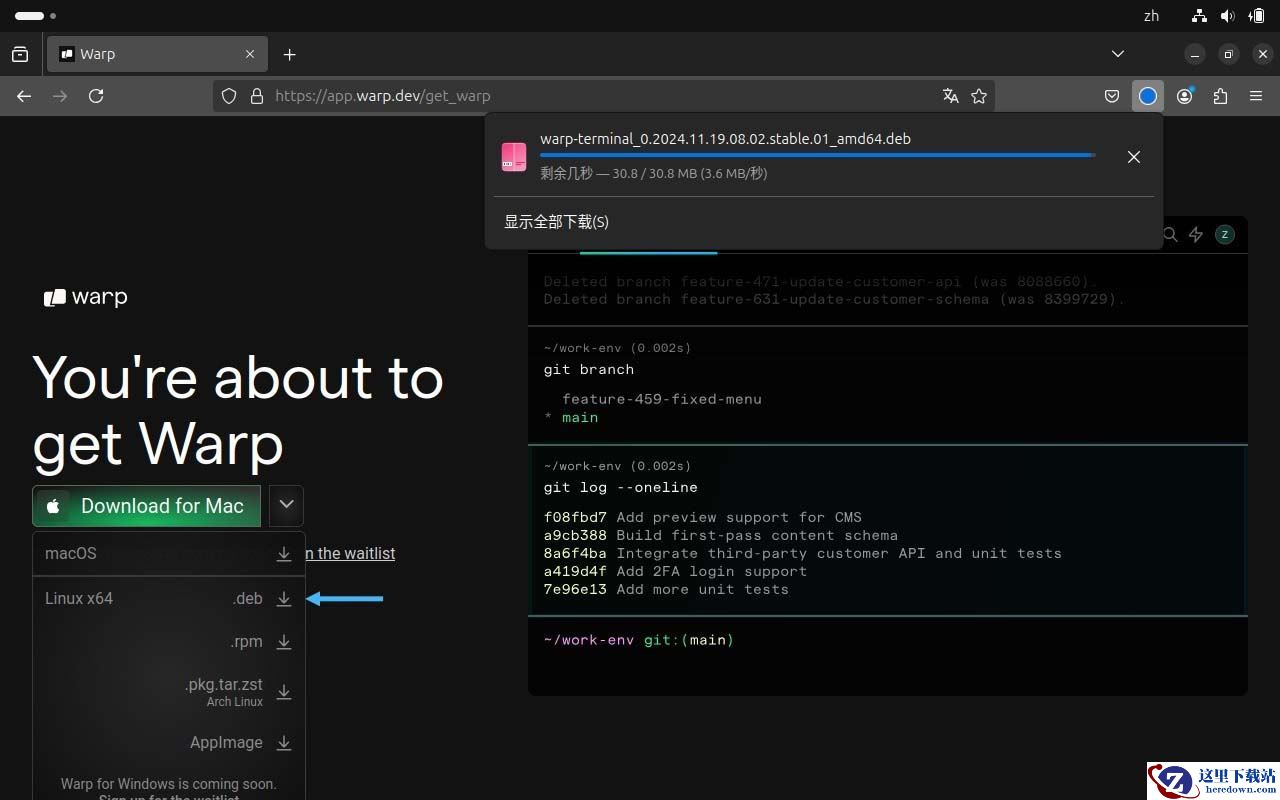This screenshot has width=1280, height=800.
Task: Select the Linux x64 label
Action: (79, 599)
